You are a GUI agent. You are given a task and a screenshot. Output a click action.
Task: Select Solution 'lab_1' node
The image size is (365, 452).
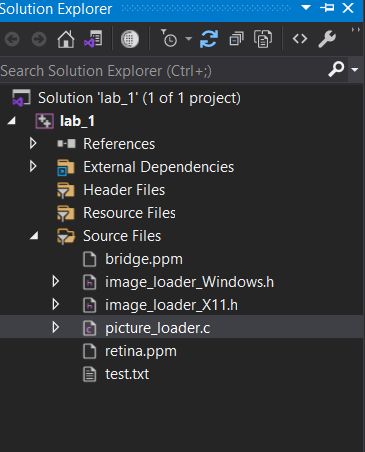pos(139,98)
